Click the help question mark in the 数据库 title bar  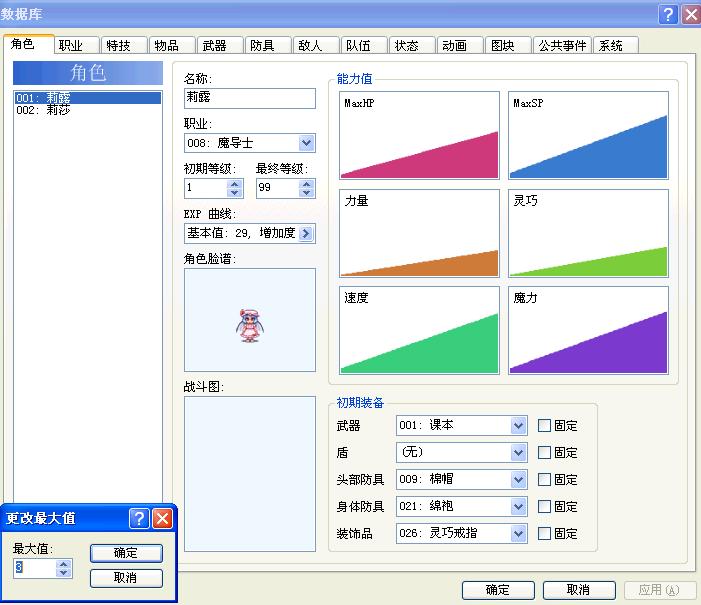click(668, 14)
